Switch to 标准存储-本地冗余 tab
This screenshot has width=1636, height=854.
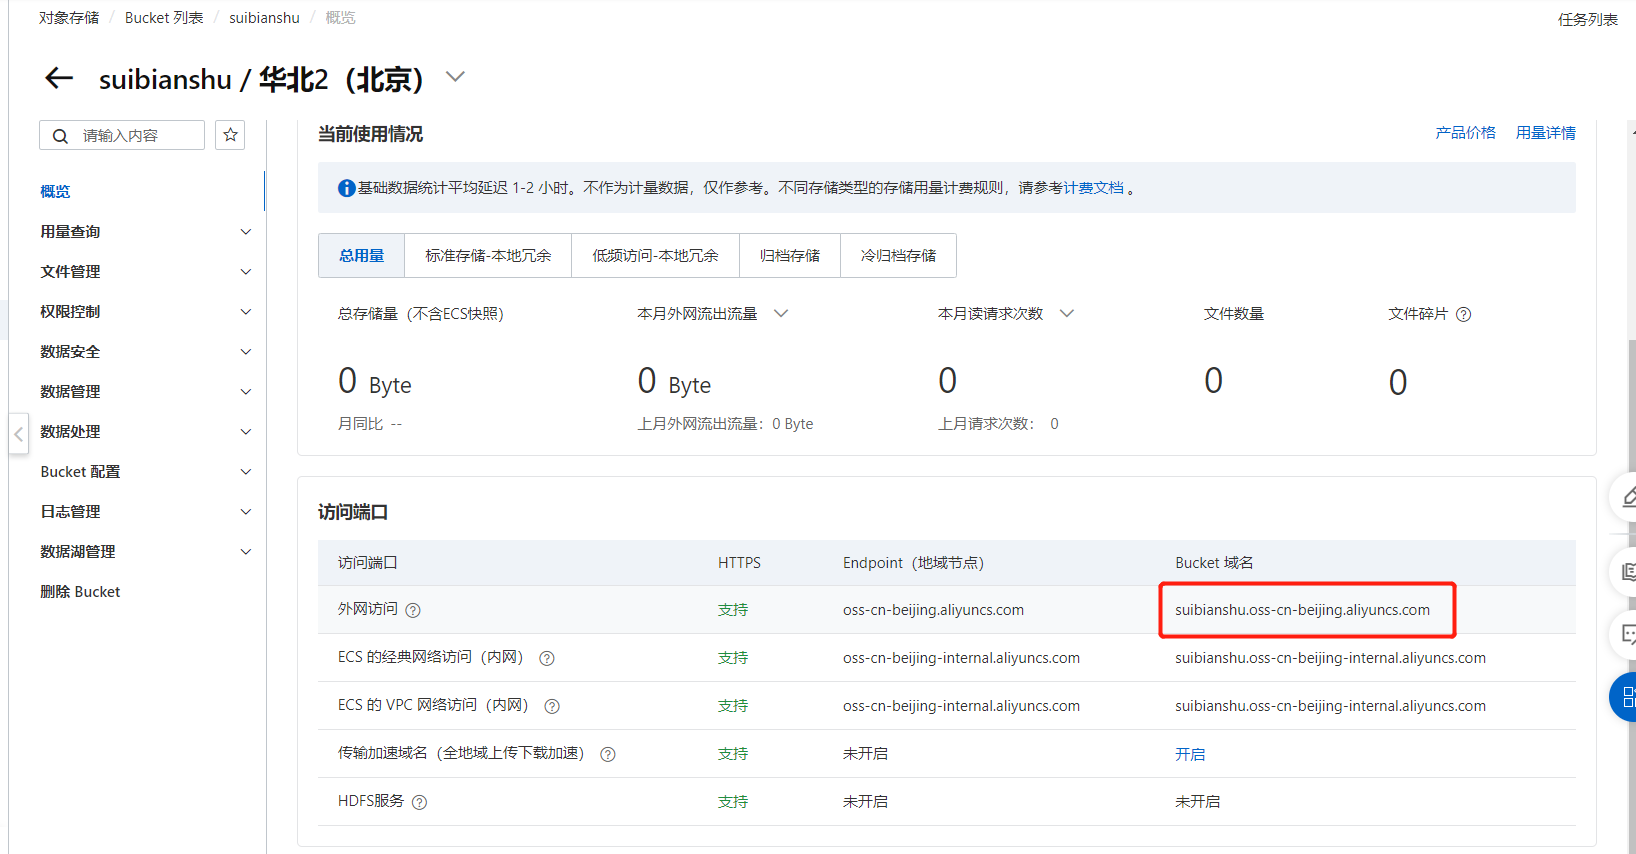[x=488, y=255]
